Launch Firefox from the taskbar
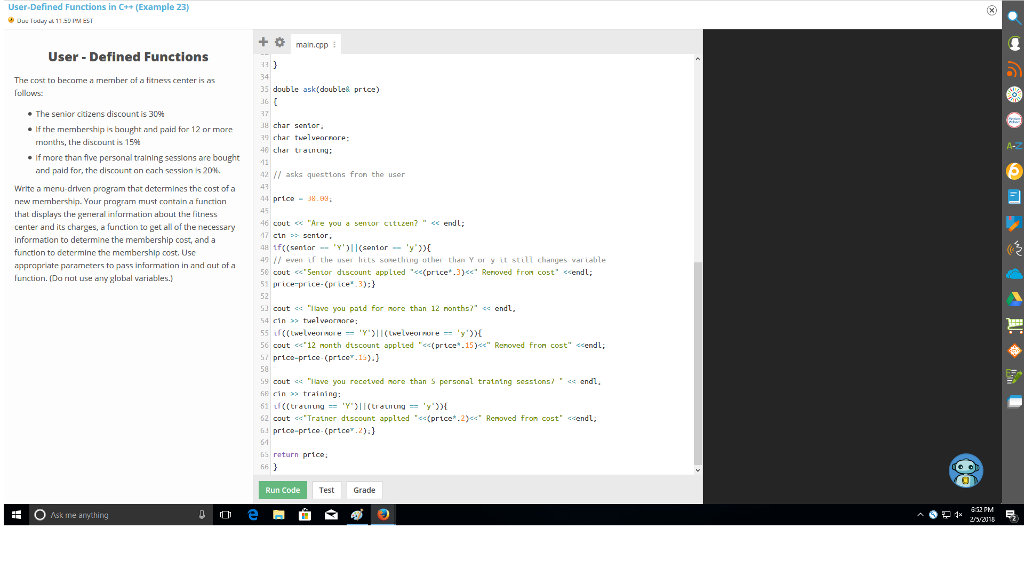Screen dimensions: 1024x576 tap(382, 514)
